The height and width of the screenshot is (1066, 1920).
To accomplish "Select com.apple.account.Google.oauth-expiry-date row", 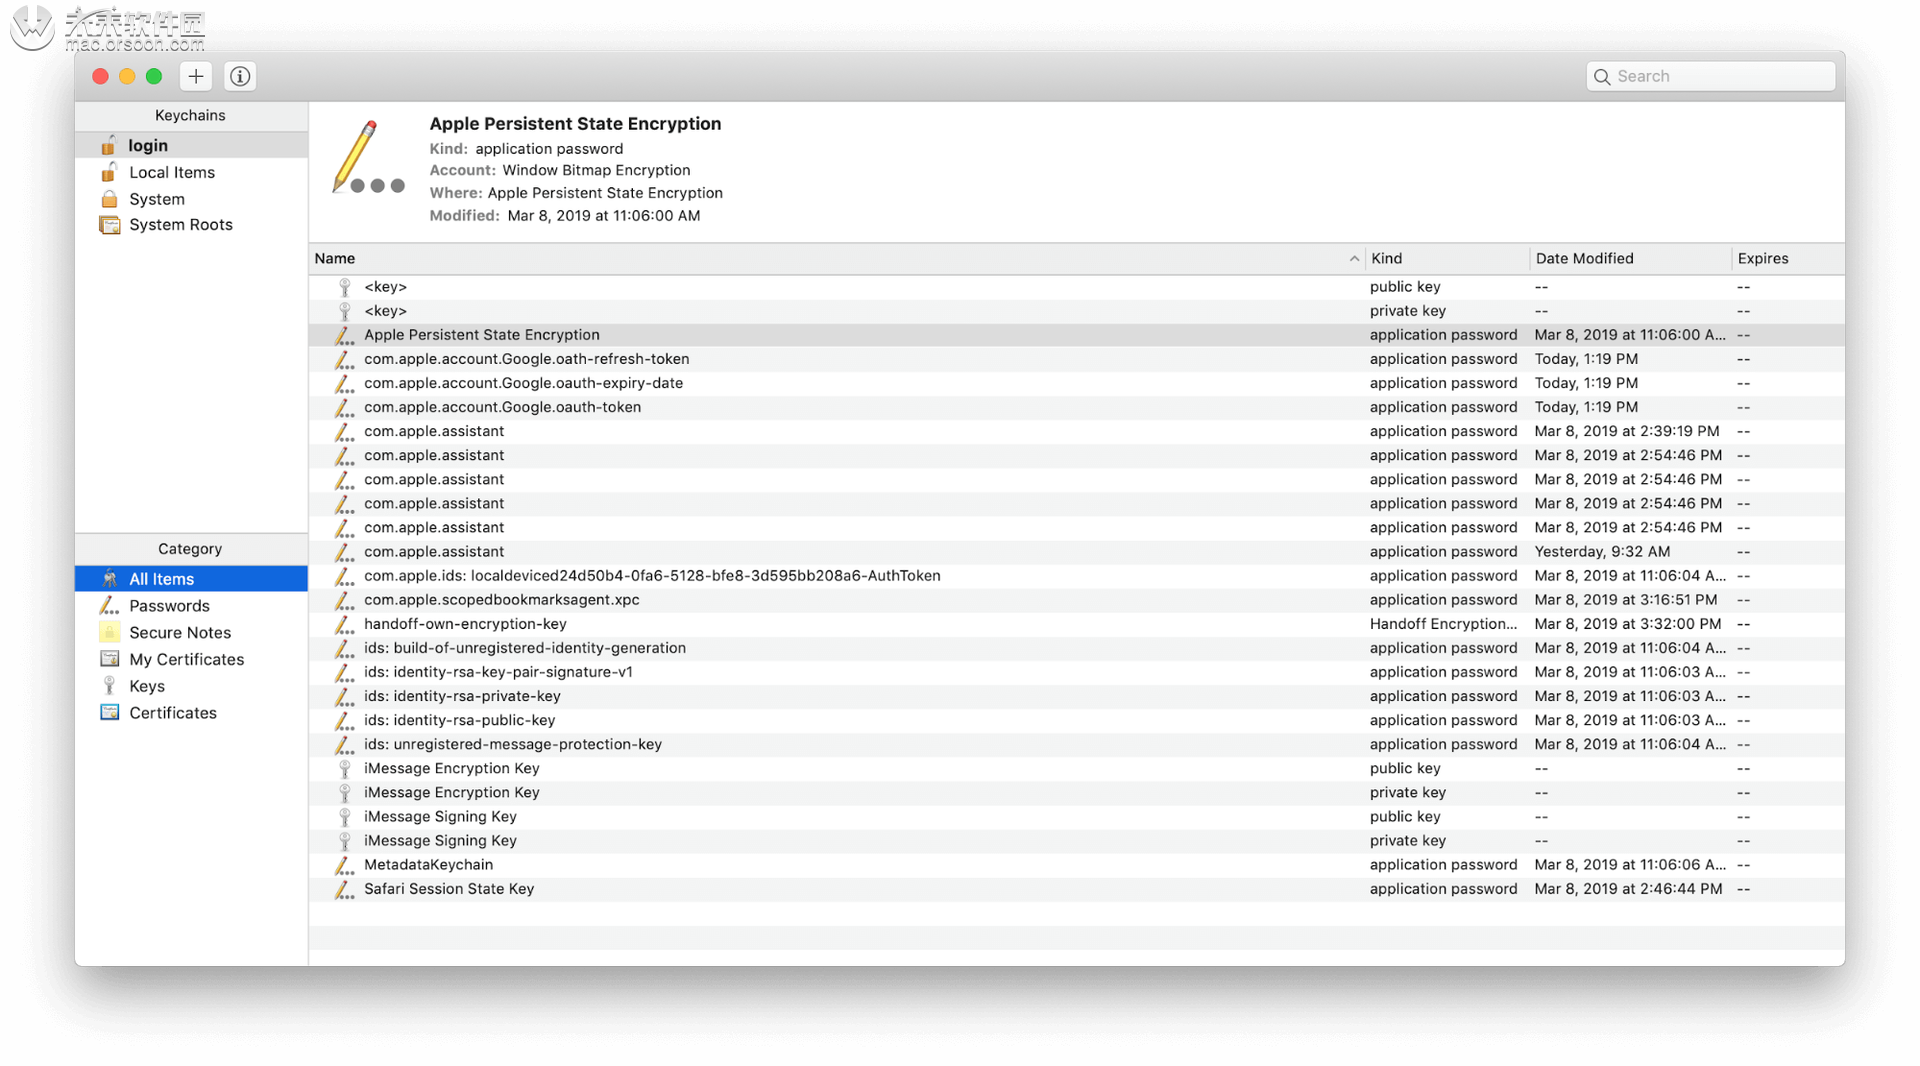I will coord(1077,383).
